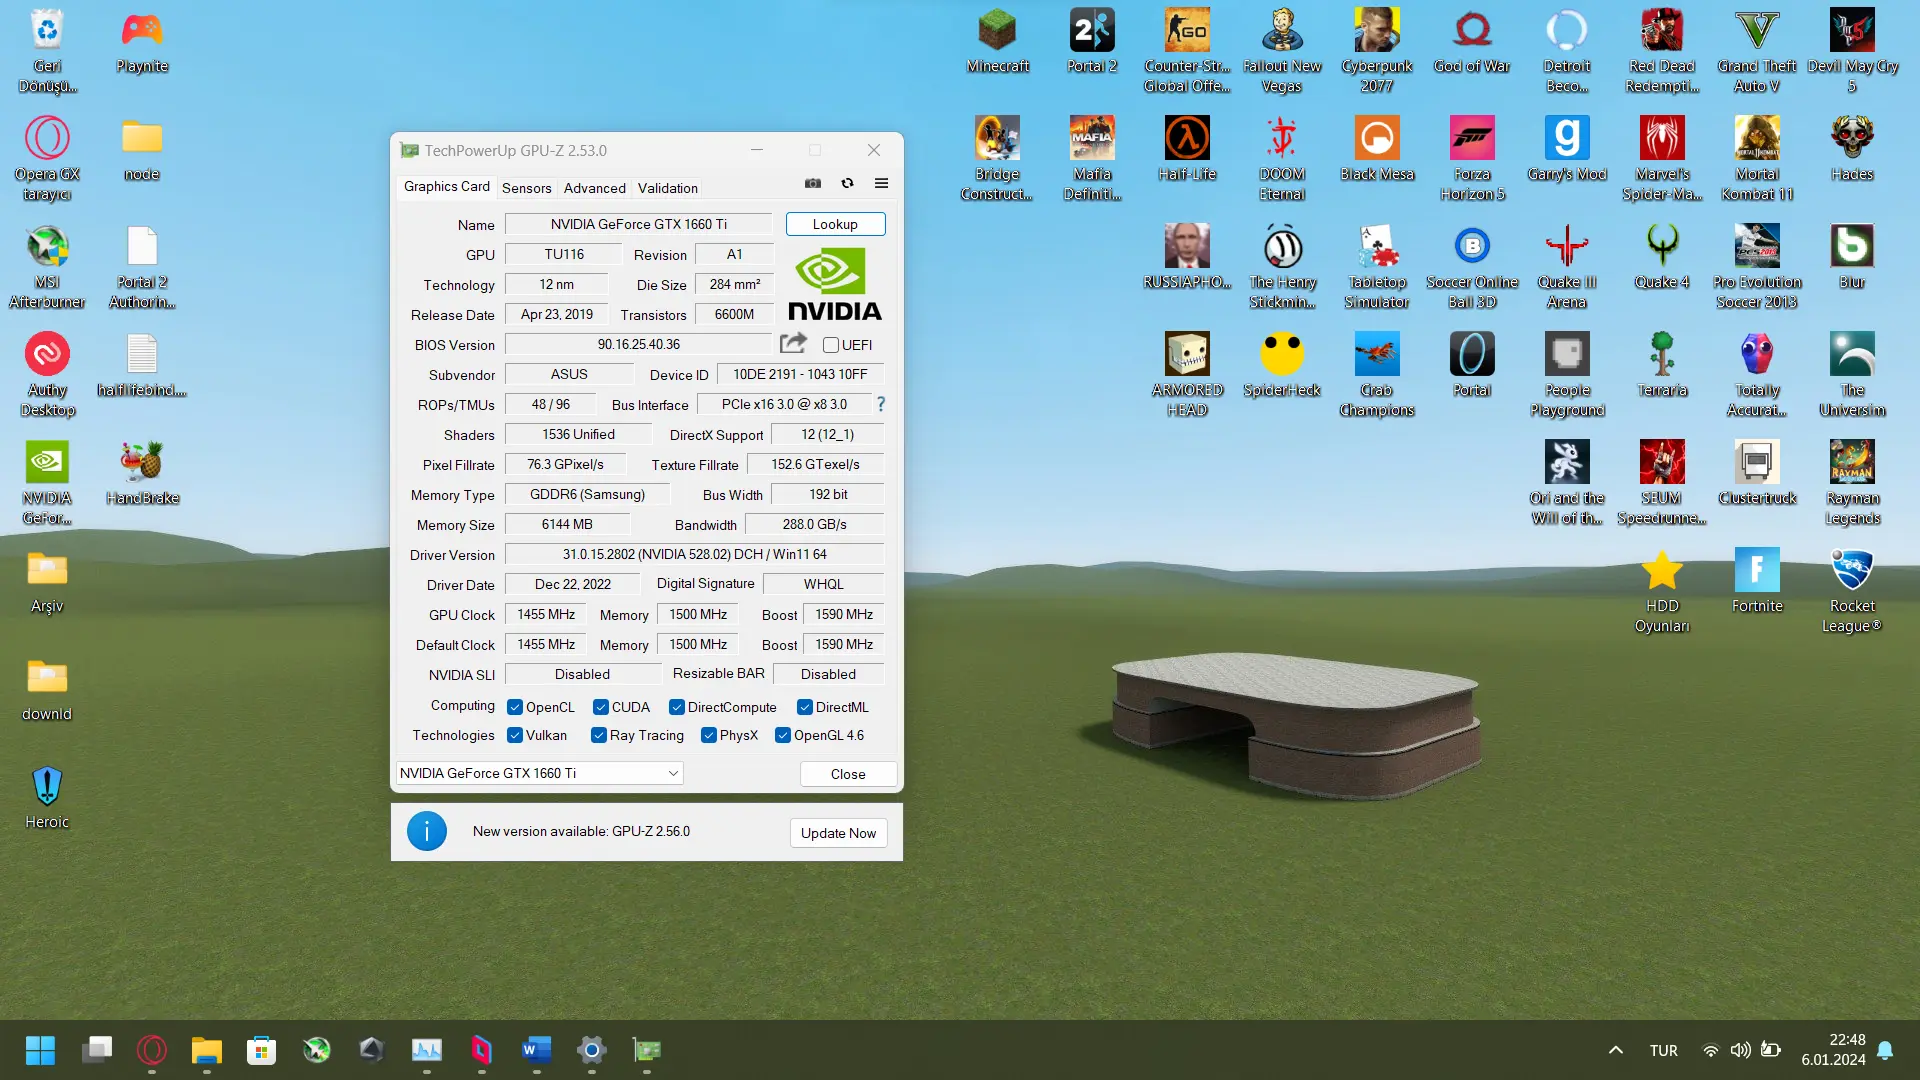
Task: Open File Explorer from taskbar
Action: [207, 1050]
